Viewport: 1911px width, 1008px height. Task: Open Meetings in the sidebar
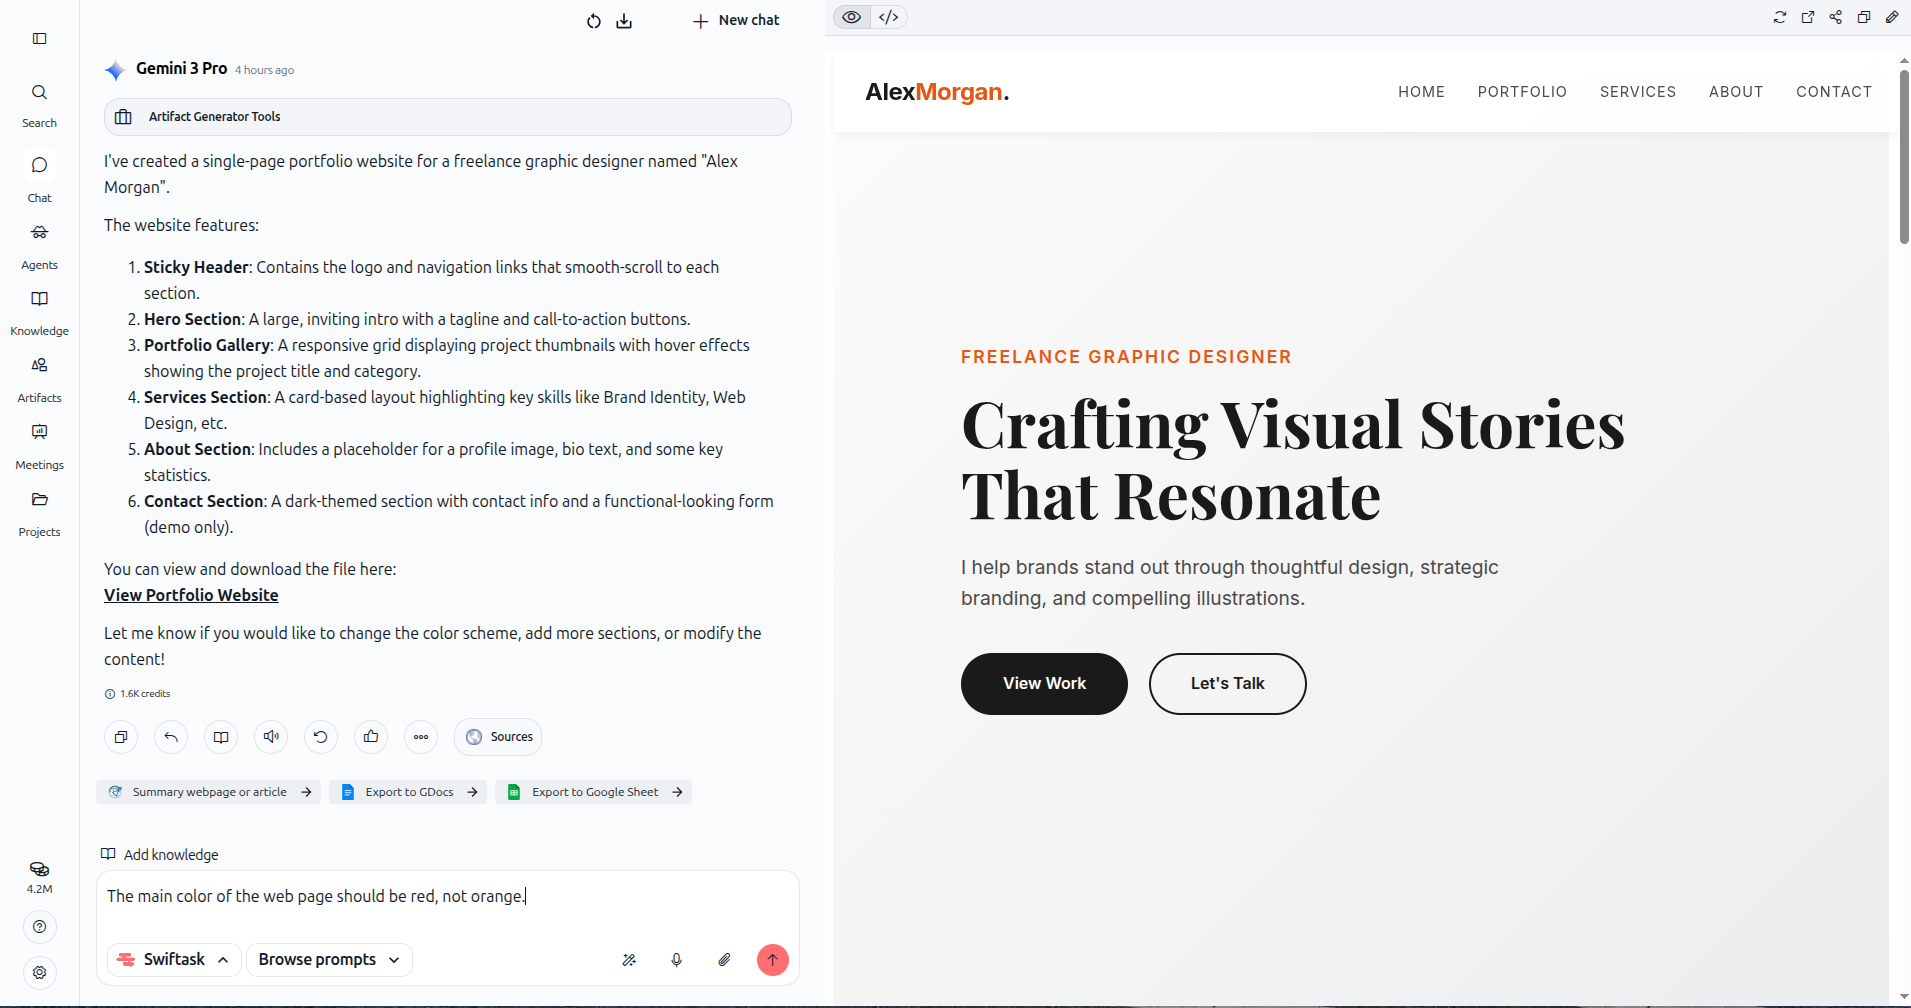tap(40, 447)
